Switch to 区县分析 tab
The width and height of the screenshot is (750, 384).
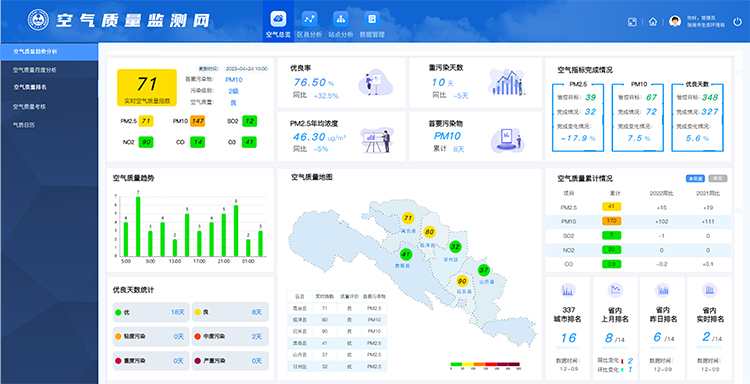309,24
